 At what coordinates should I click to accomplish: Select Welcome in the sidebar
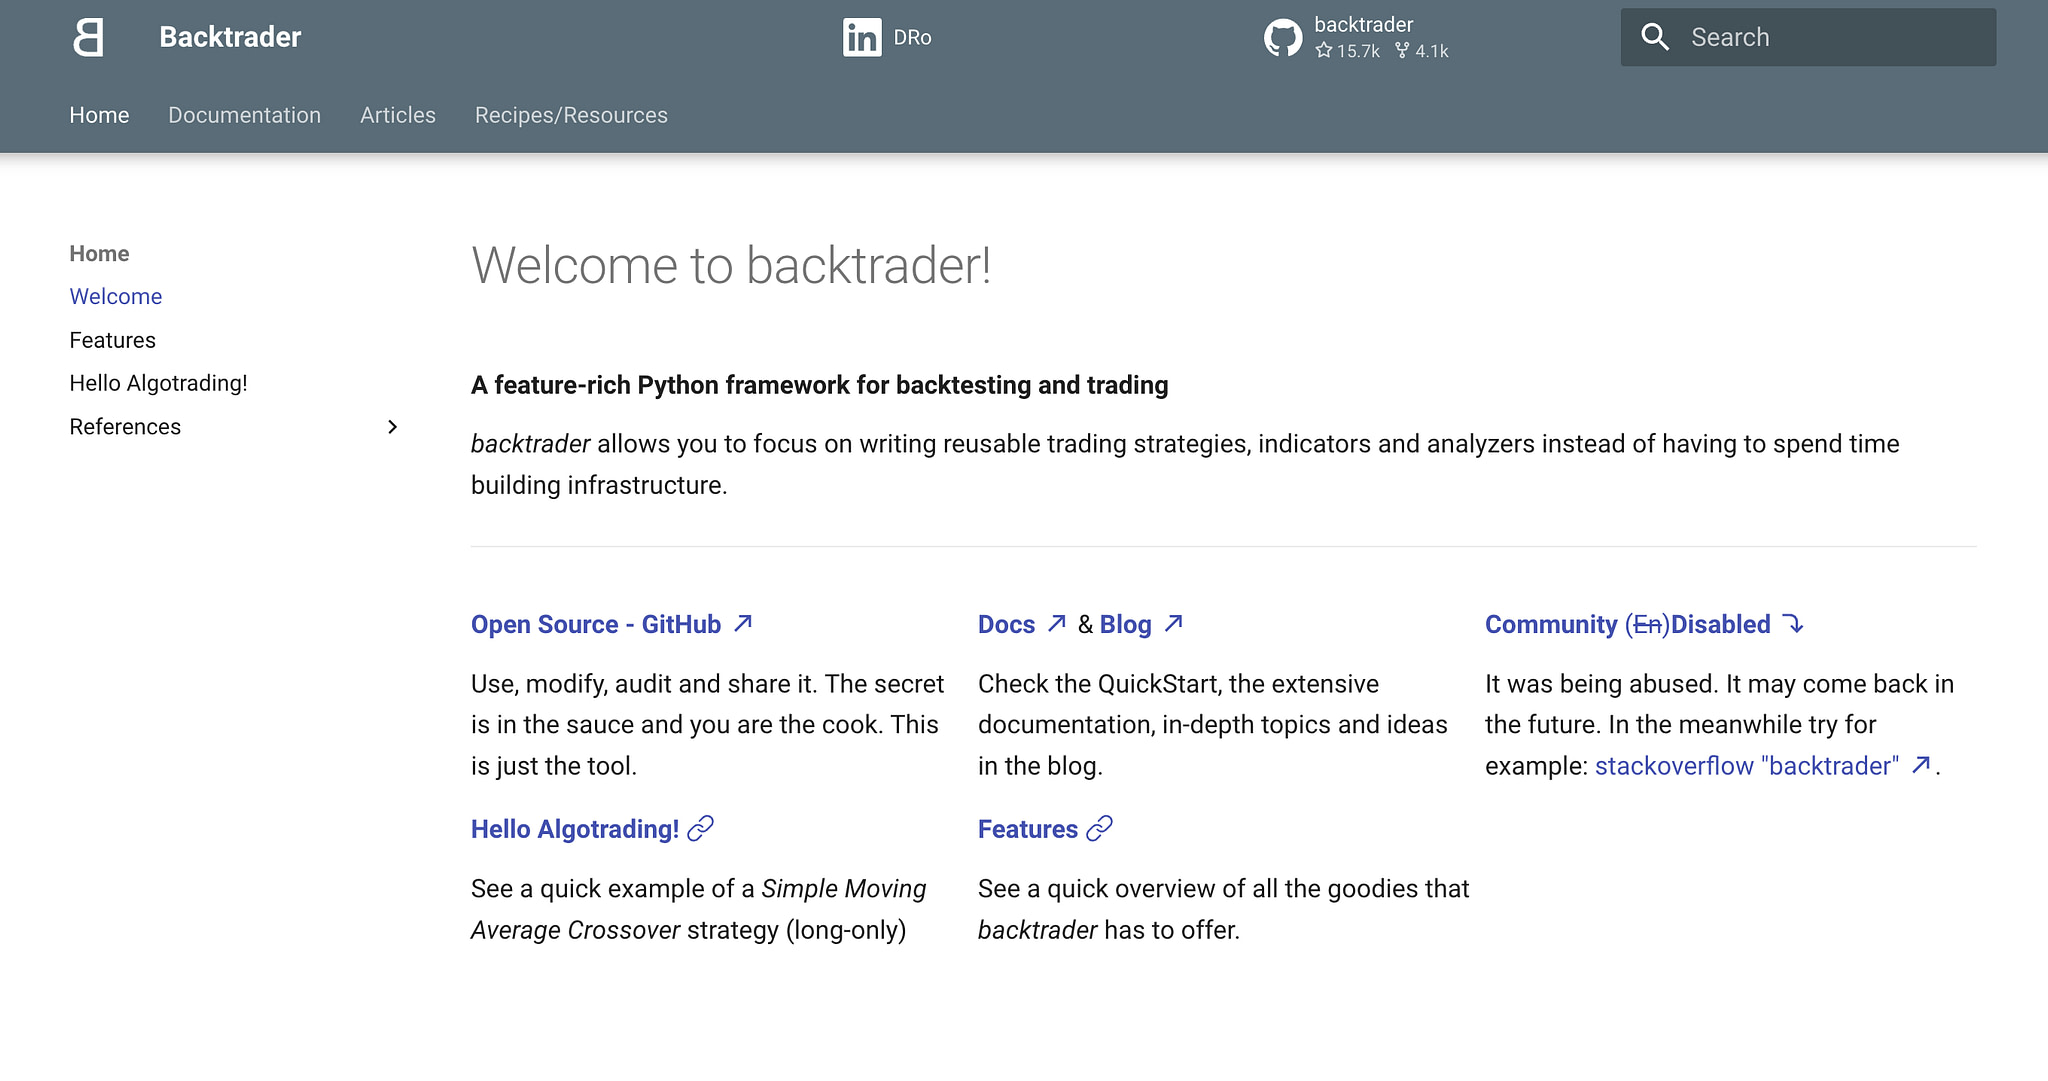116,296
